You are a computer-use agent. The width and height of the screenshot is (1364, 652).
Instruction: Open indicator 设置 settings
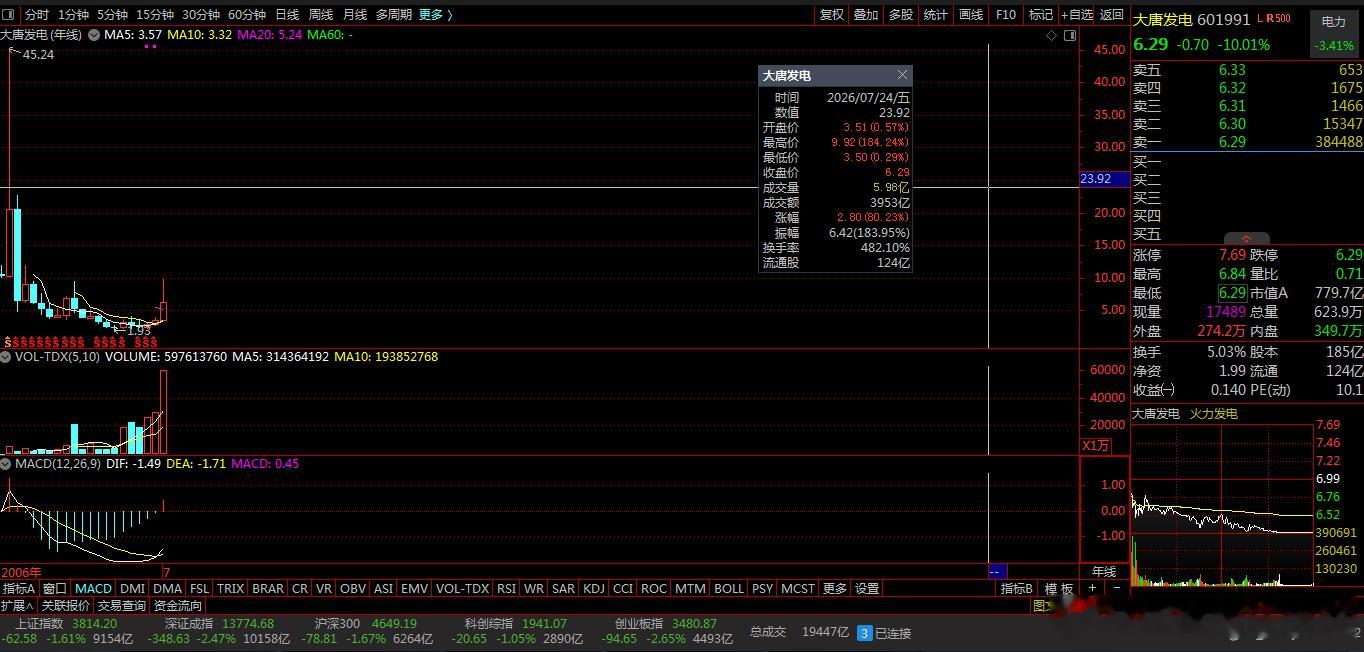[867, 589]
